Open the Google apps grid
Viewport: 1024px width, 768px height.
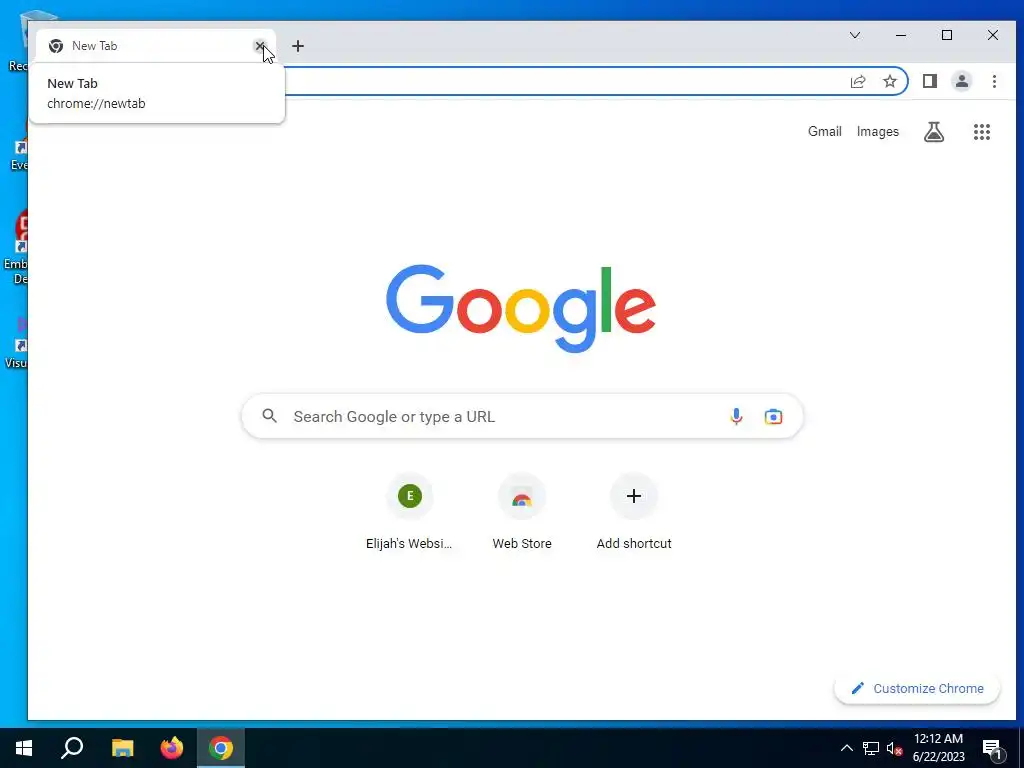point(982,132)
